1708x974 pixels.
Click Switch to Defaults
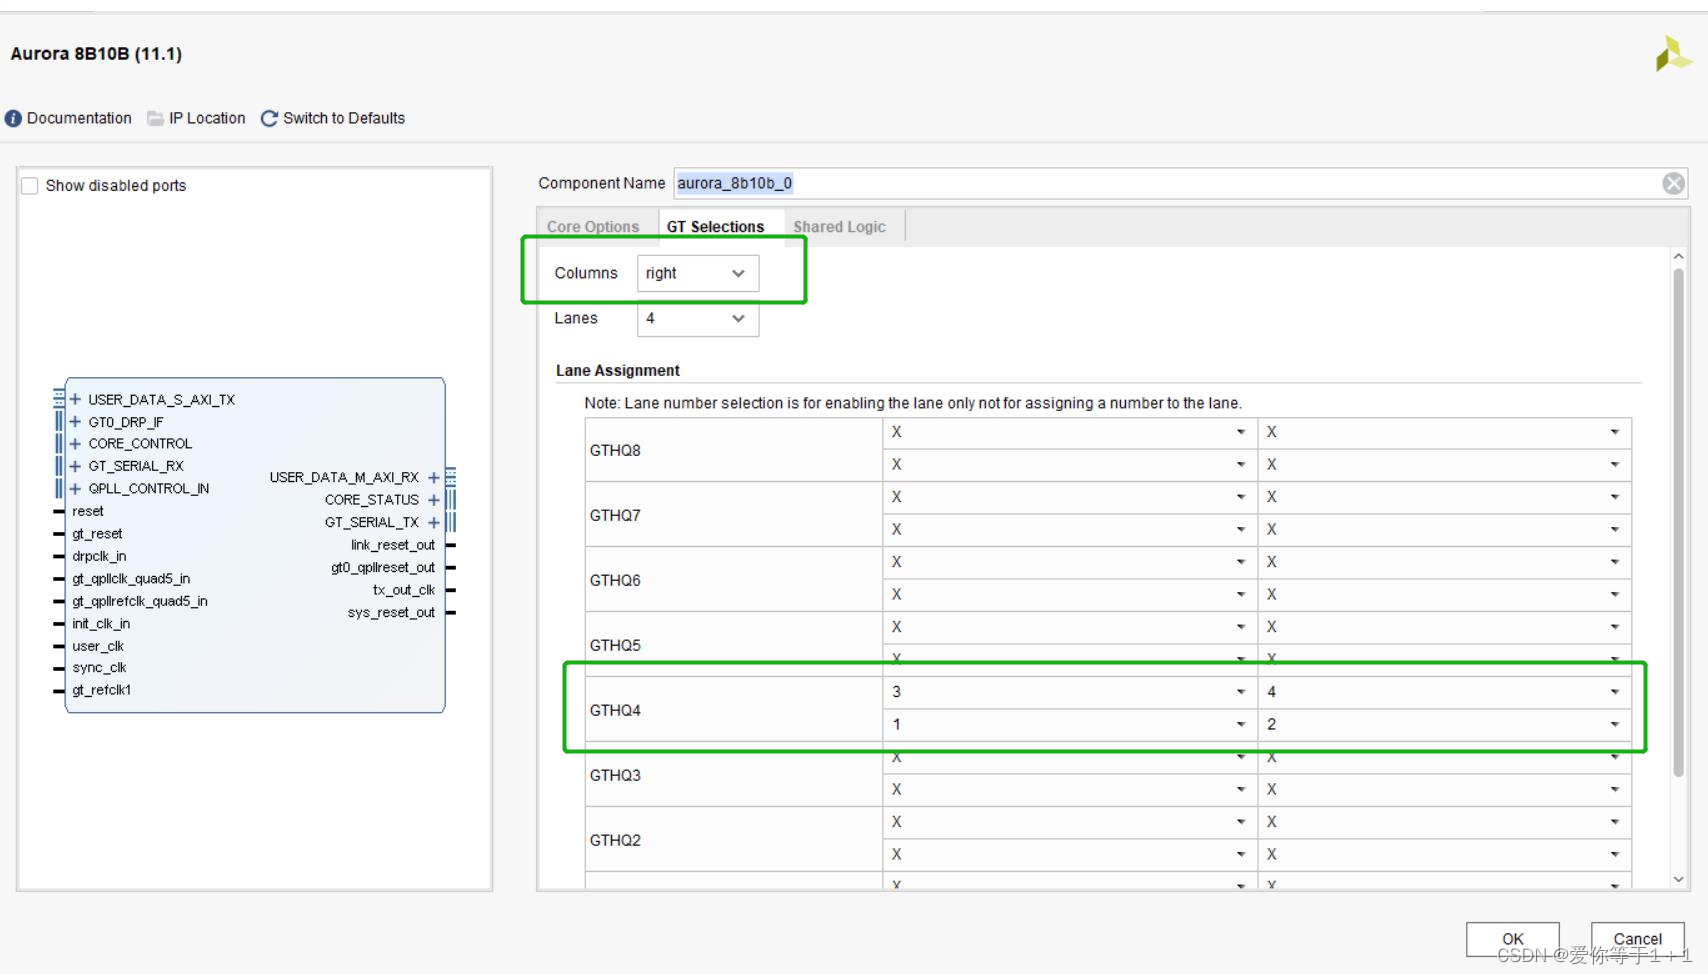pyautogui.click(x=344, y=118)
